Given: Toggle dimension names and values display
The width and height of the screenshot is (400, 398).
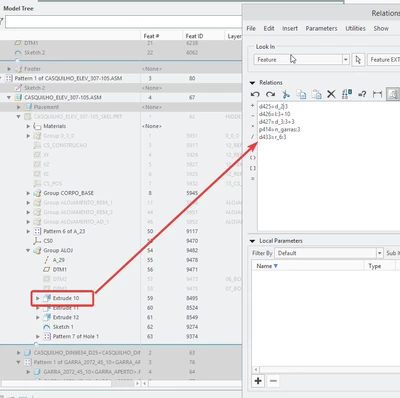Looking at the screenshot, I should [x=347, y=94].
